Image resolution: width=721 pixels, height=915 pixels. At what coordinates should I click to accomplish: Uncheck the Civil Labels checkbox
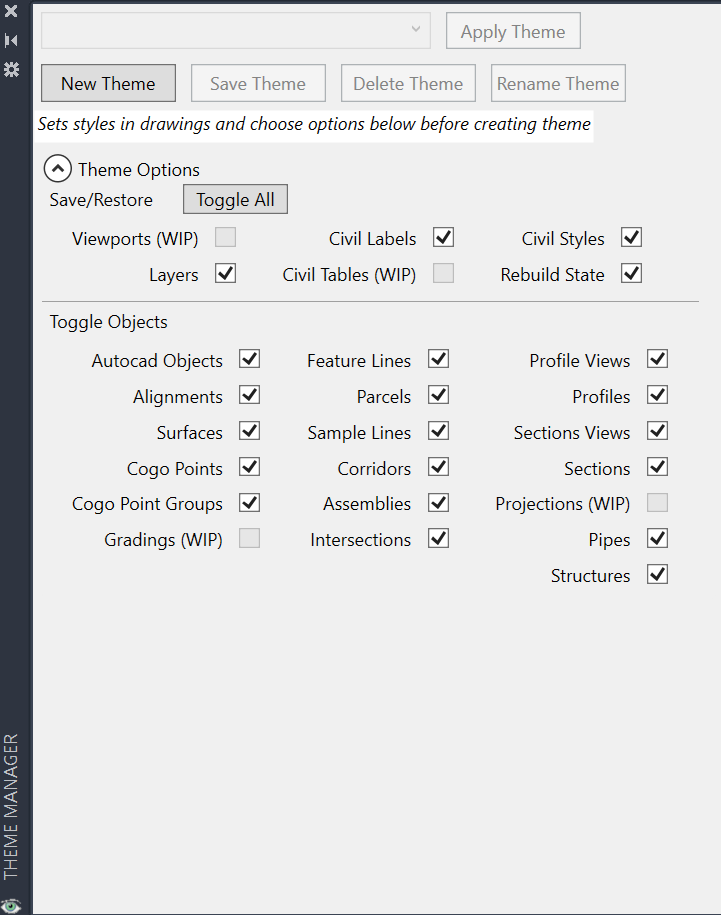coord(444,237)
